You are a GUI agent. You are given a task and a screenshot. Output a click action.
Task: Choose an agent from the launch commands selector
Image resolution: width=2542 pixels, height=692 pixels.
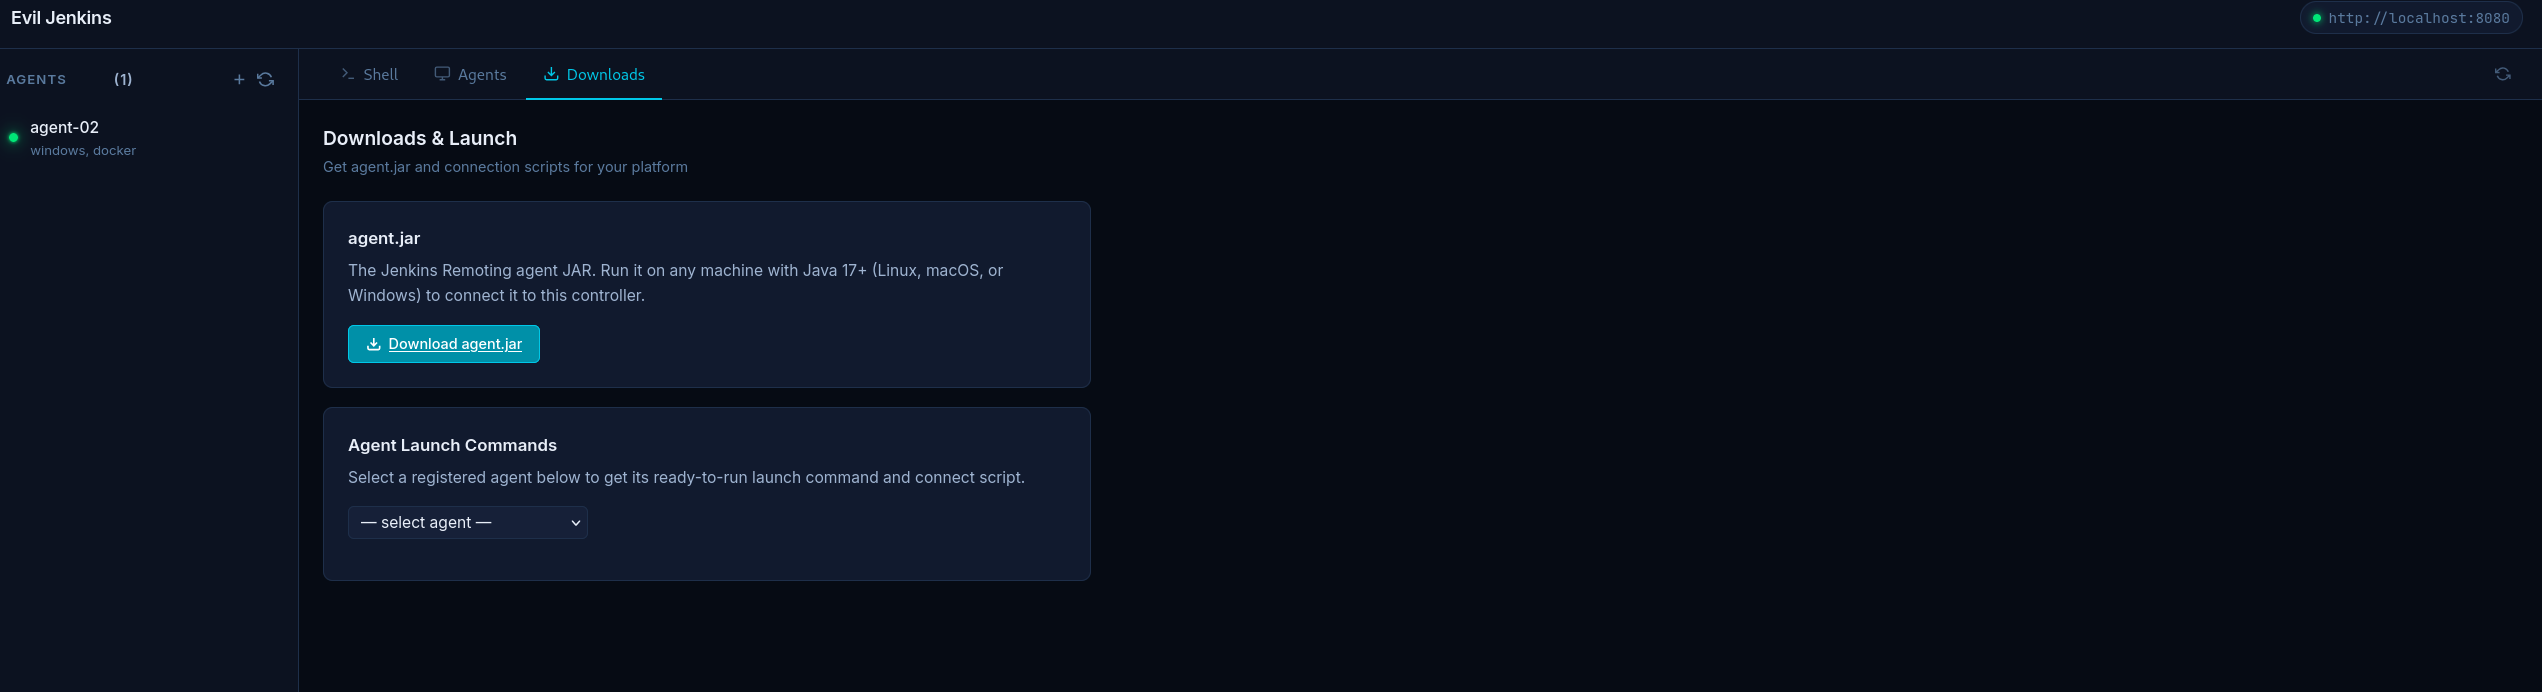pos(467,522)
